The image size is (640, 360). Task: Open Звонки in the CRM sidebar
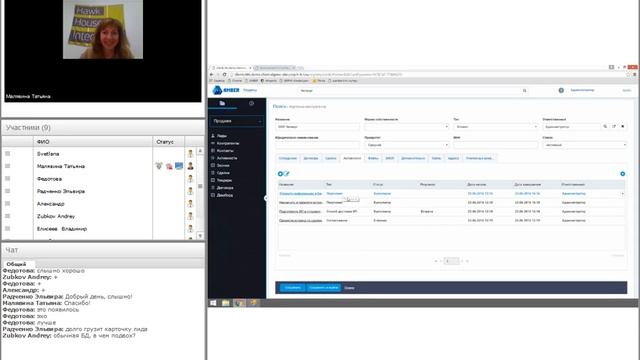(223, 165)
